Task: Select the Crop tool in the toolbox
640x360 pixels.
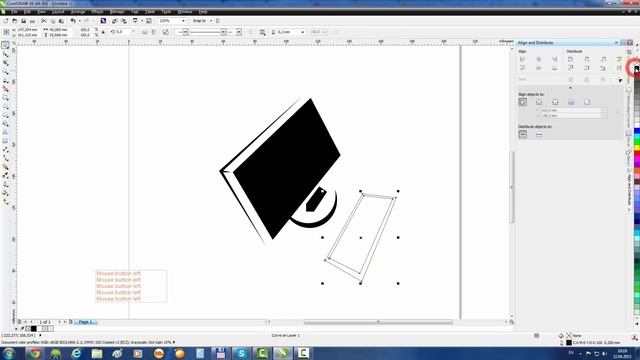Action: [5, 63]
